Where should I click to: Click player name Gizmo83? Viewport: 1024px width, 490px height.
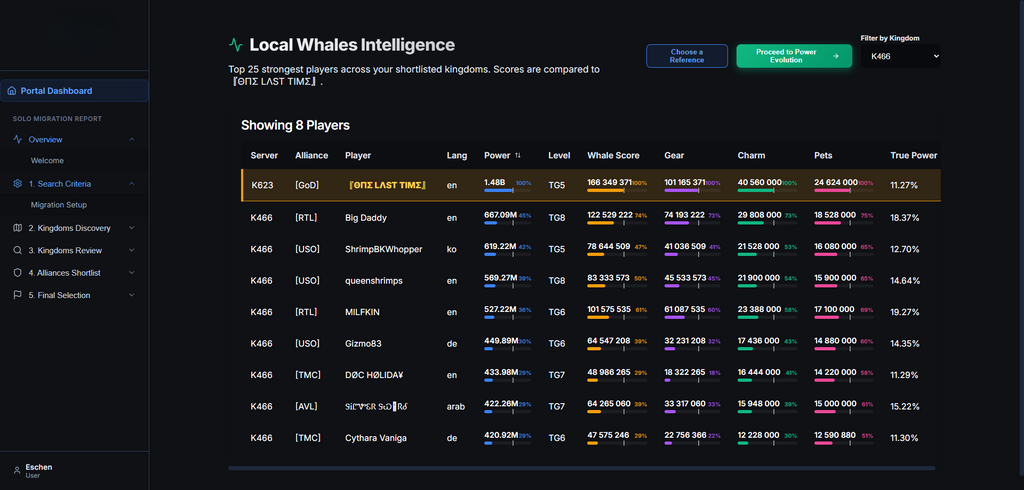[363, 344]
